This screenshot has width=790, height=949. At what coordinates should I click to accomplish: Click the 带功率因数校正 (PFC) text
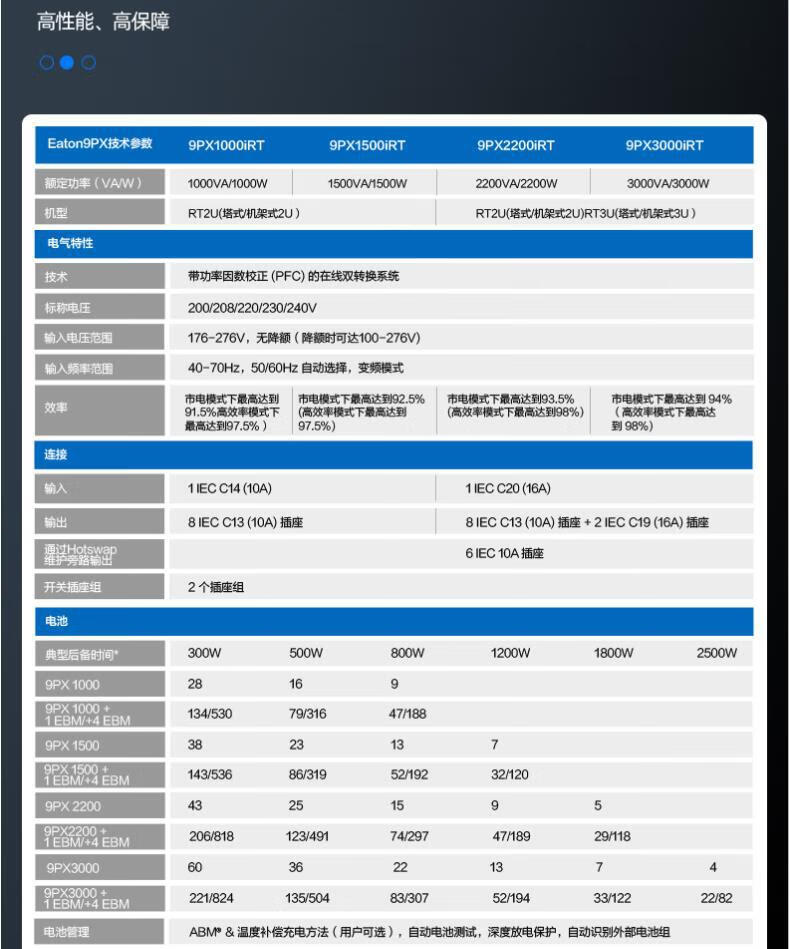click(x=294, y=277)
